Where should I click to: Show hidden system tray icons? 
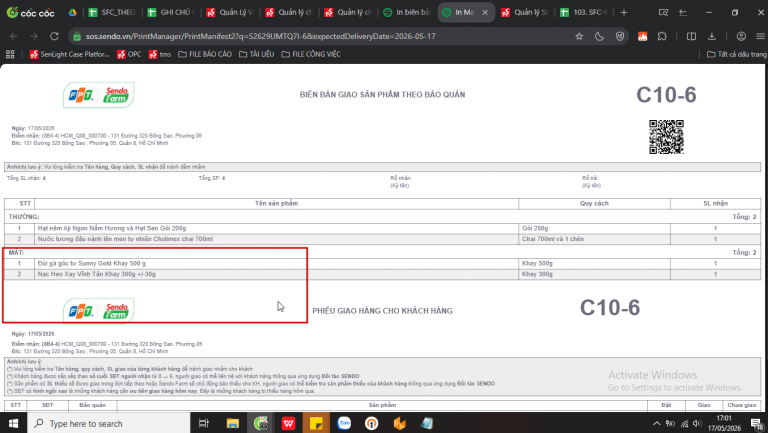pyautogui.click(x=656, y=424)
